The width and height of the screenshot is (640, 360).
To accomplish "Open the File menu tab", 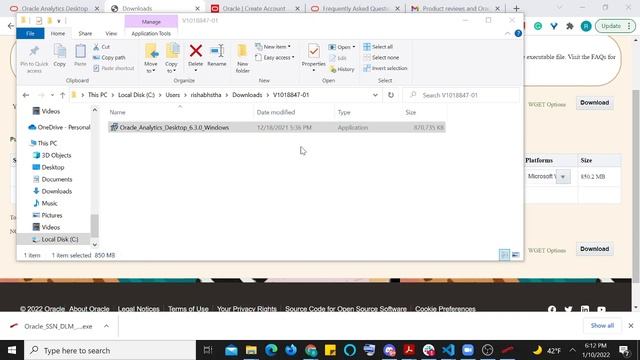I will 30,33.
